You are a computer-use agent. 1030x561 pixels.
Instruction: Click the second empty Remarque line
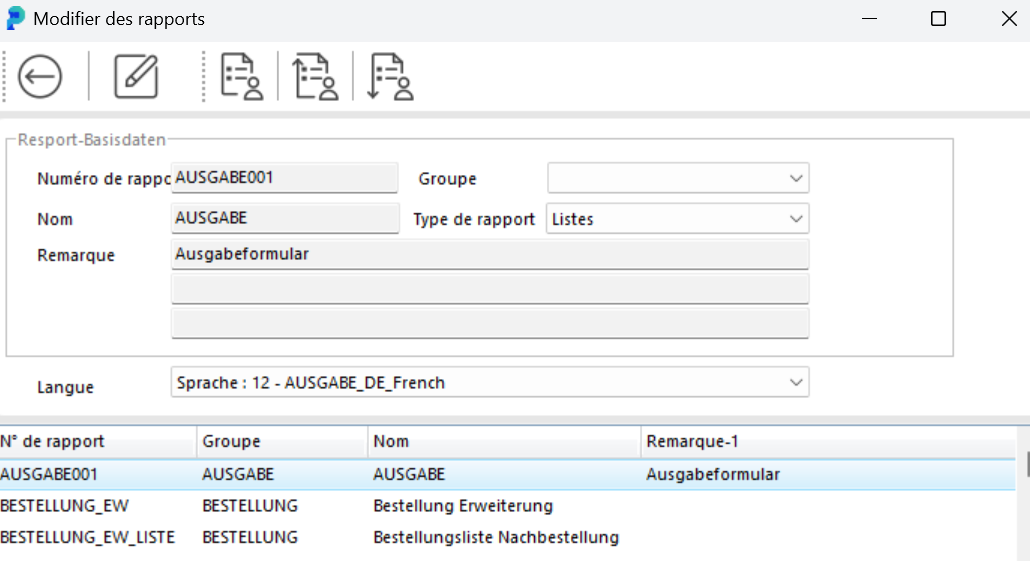point(489,289)
